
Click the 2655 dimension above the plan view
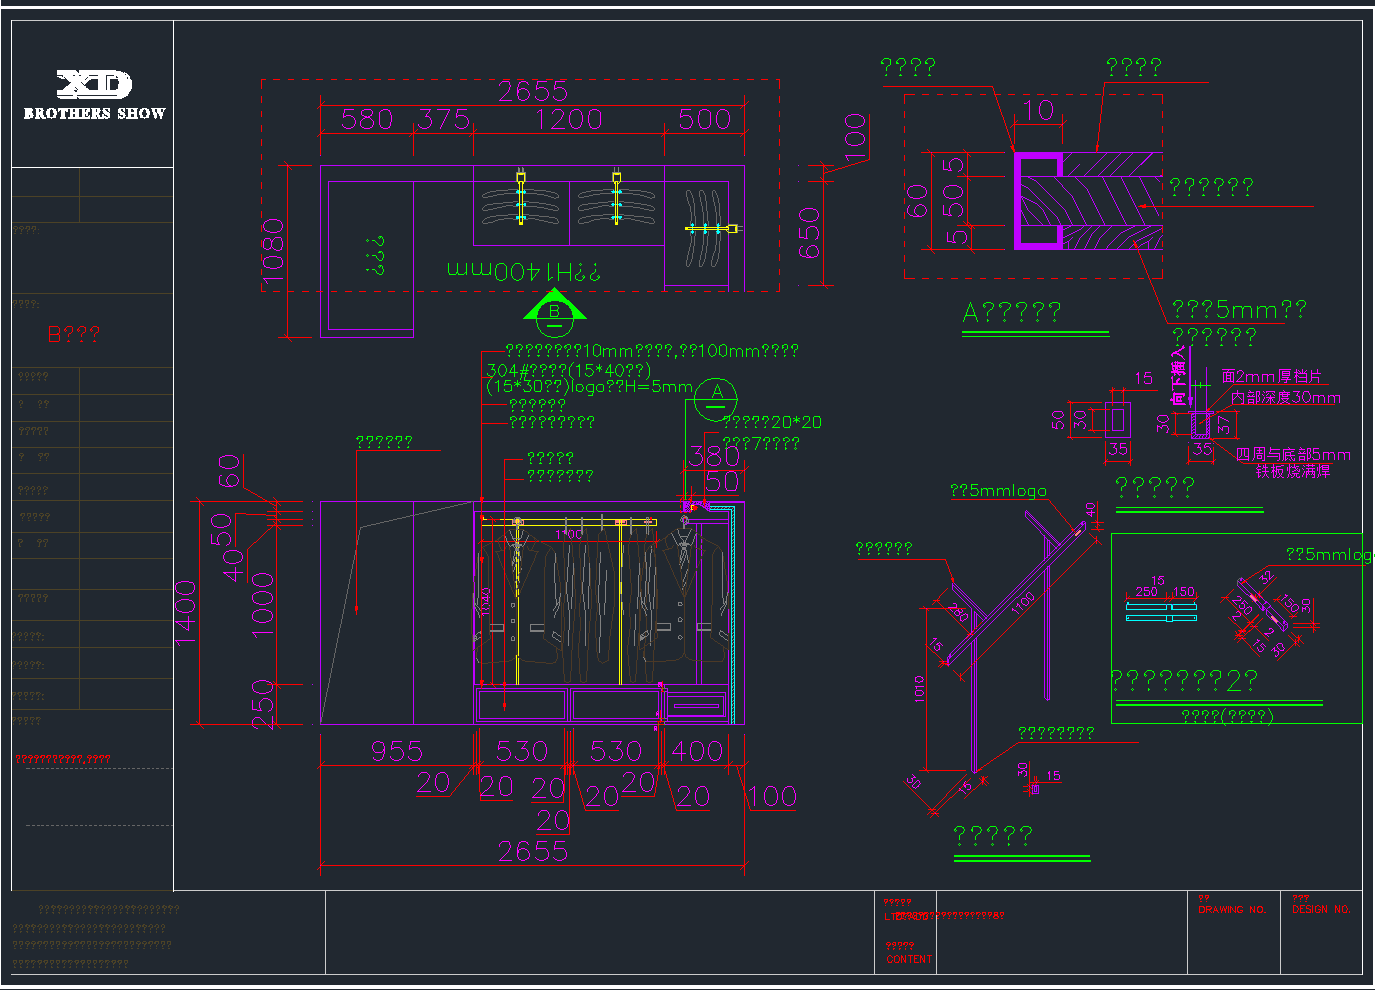point(533,92)
